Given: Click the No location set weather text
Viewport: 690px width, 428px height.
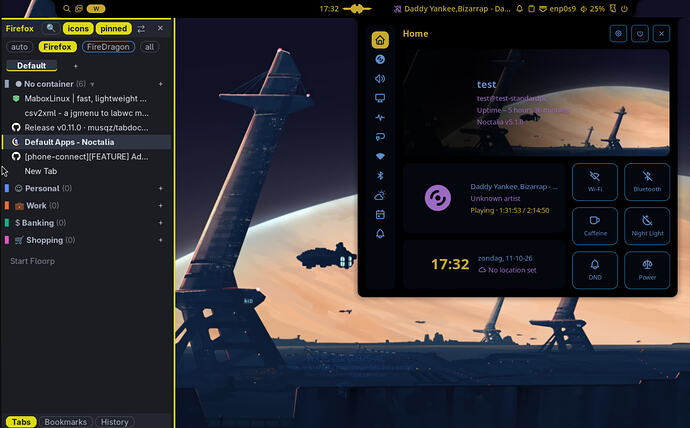Looking at the screenshot, I should click(x=512, y=270).
